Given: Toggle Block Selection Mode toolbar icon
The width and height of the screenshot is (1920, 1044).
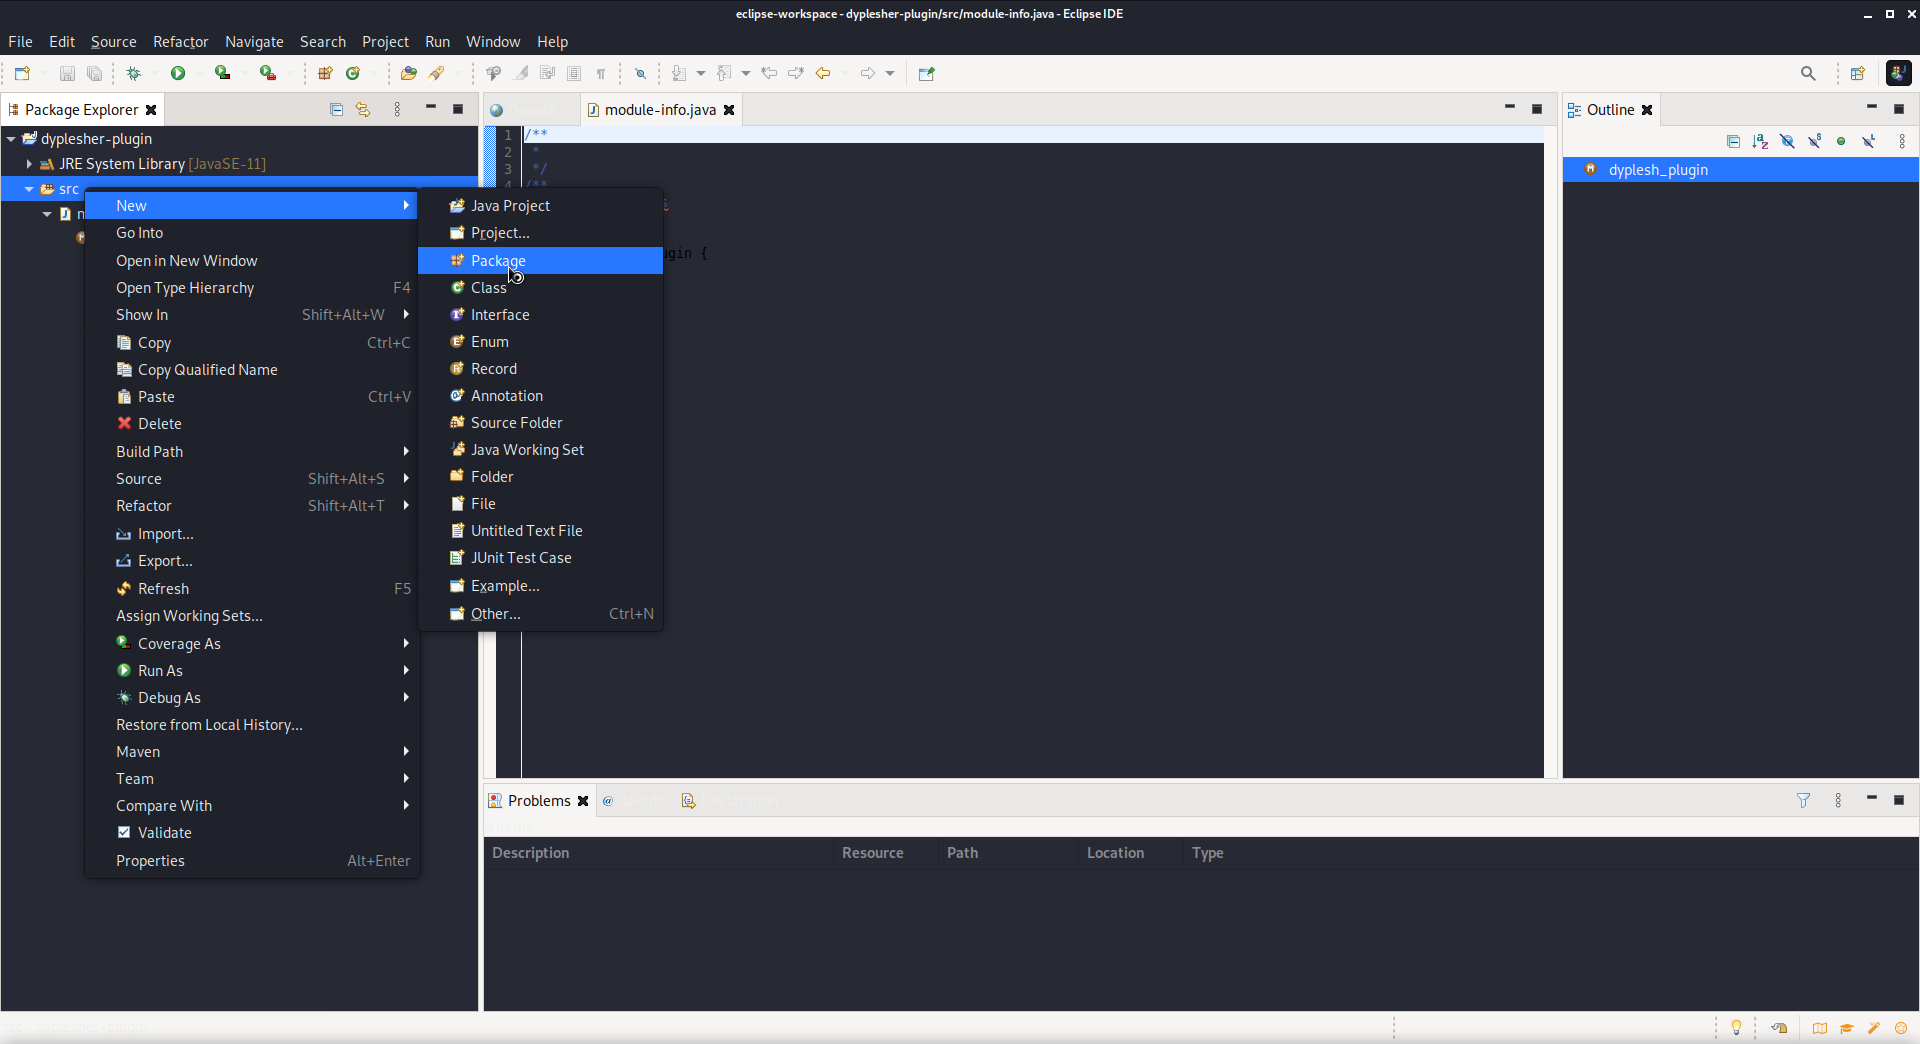Looking at the screenshot, I should pyautogui.click(x=574, y=73).
